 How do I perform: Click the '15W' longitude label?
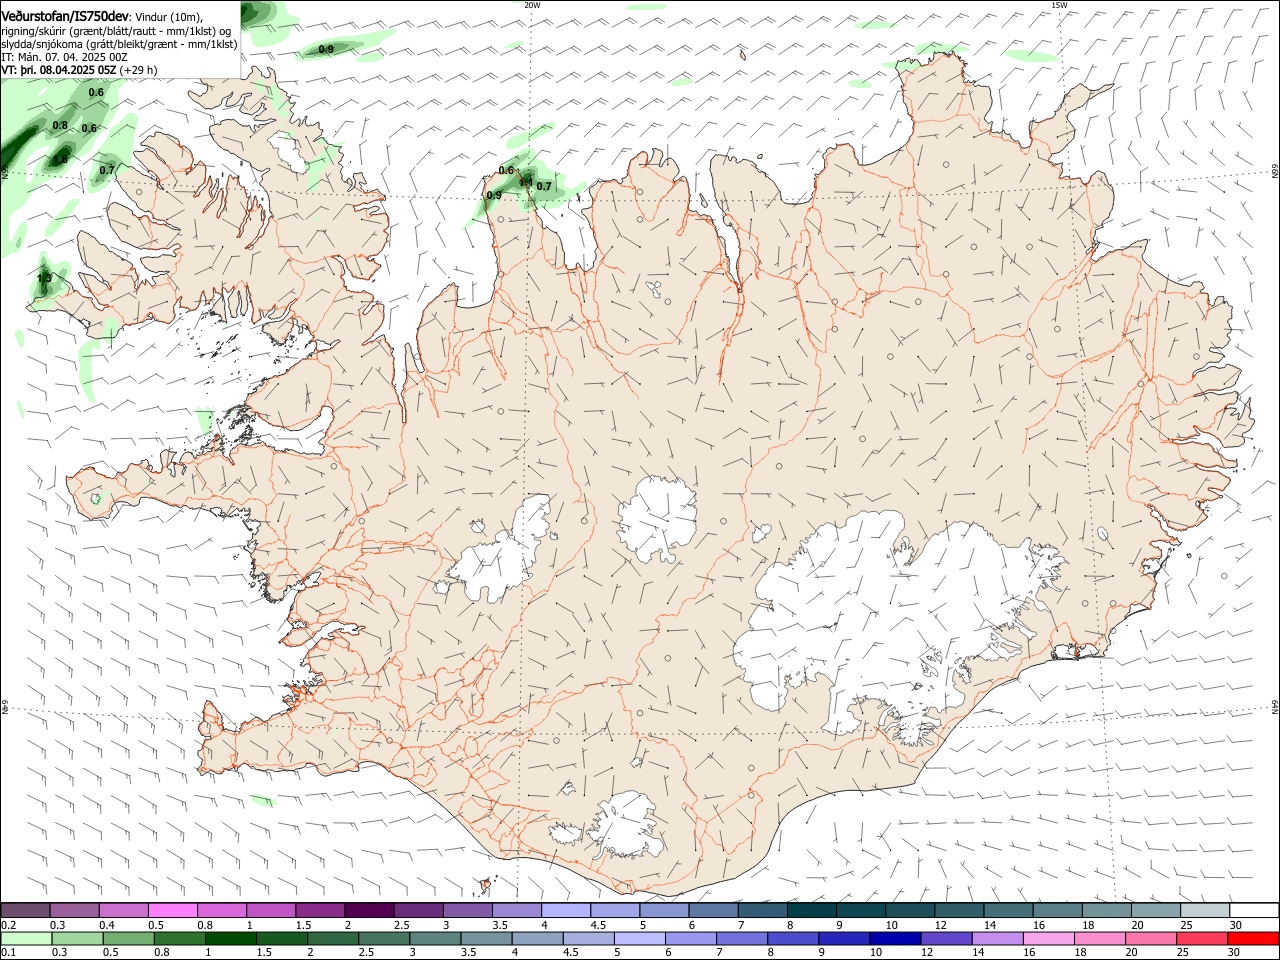(1059, 5)
